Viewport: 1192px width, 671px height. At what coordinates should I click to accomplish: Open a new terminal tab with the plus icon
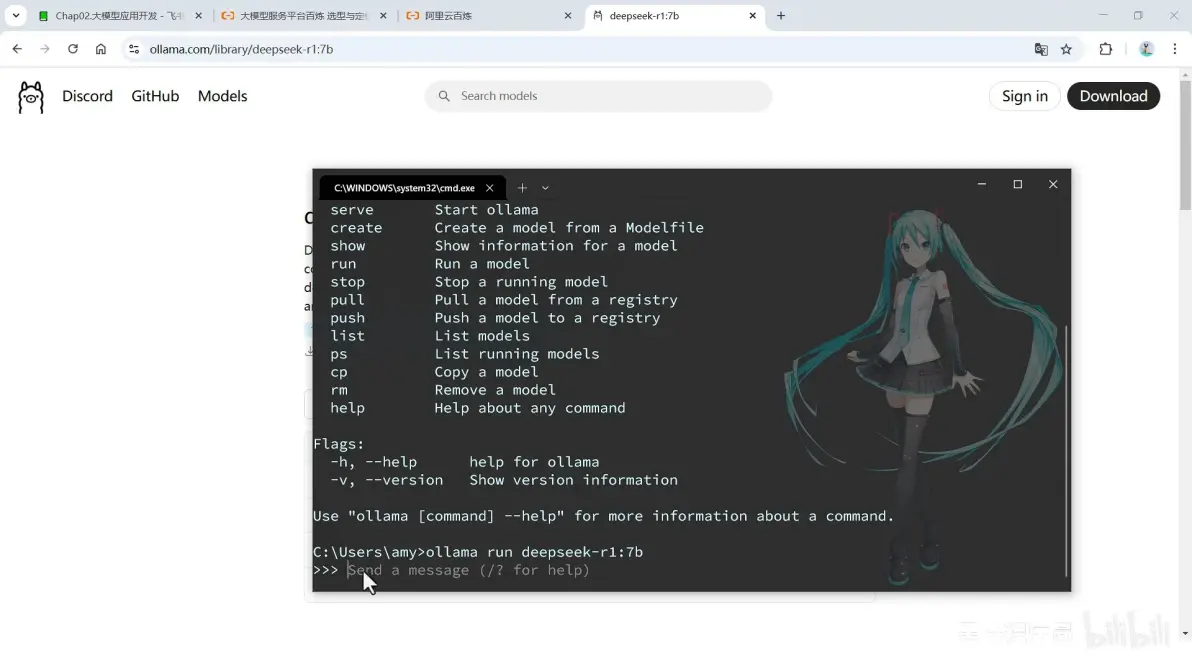coord(522,187)
